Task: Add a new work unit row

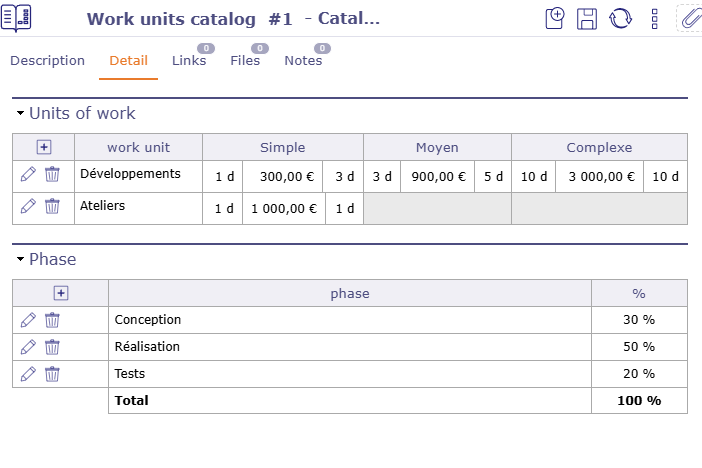Action: pos(43,147)
